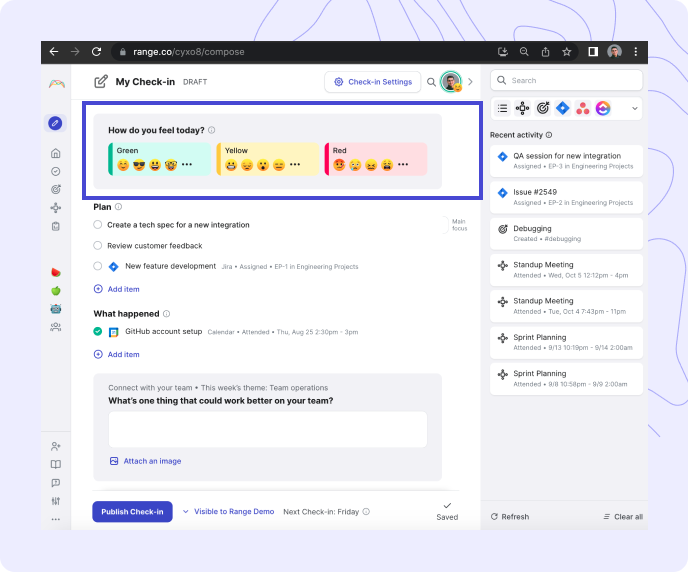Open the feedback chat icon in the sidebar

(x=56, y=483)
